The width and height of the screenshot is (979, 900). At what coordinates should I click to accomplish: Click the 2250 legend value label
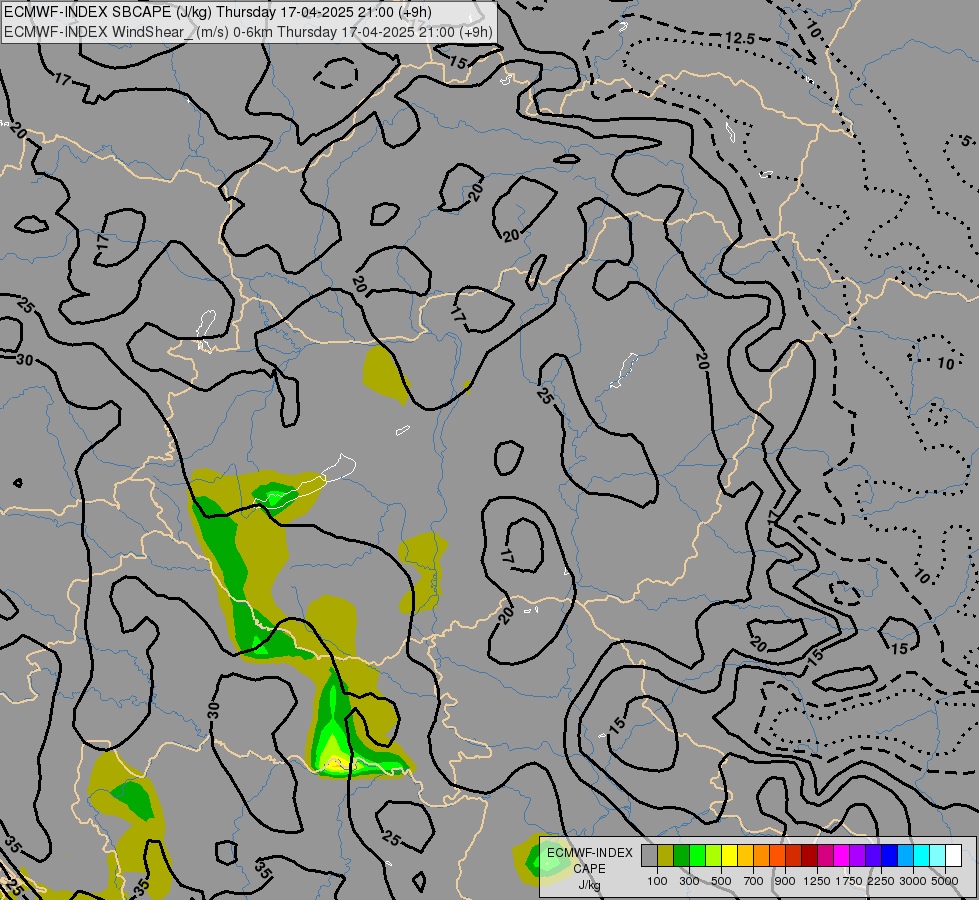tap(881, 881)
